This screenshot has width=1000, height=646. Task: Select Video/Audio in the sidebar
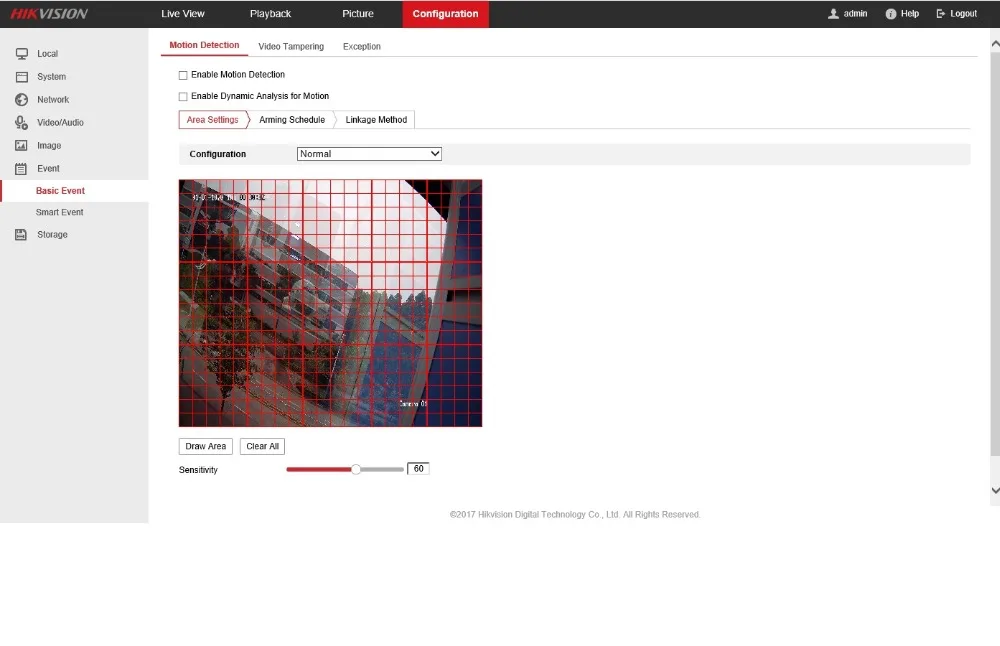coord(60,123)
